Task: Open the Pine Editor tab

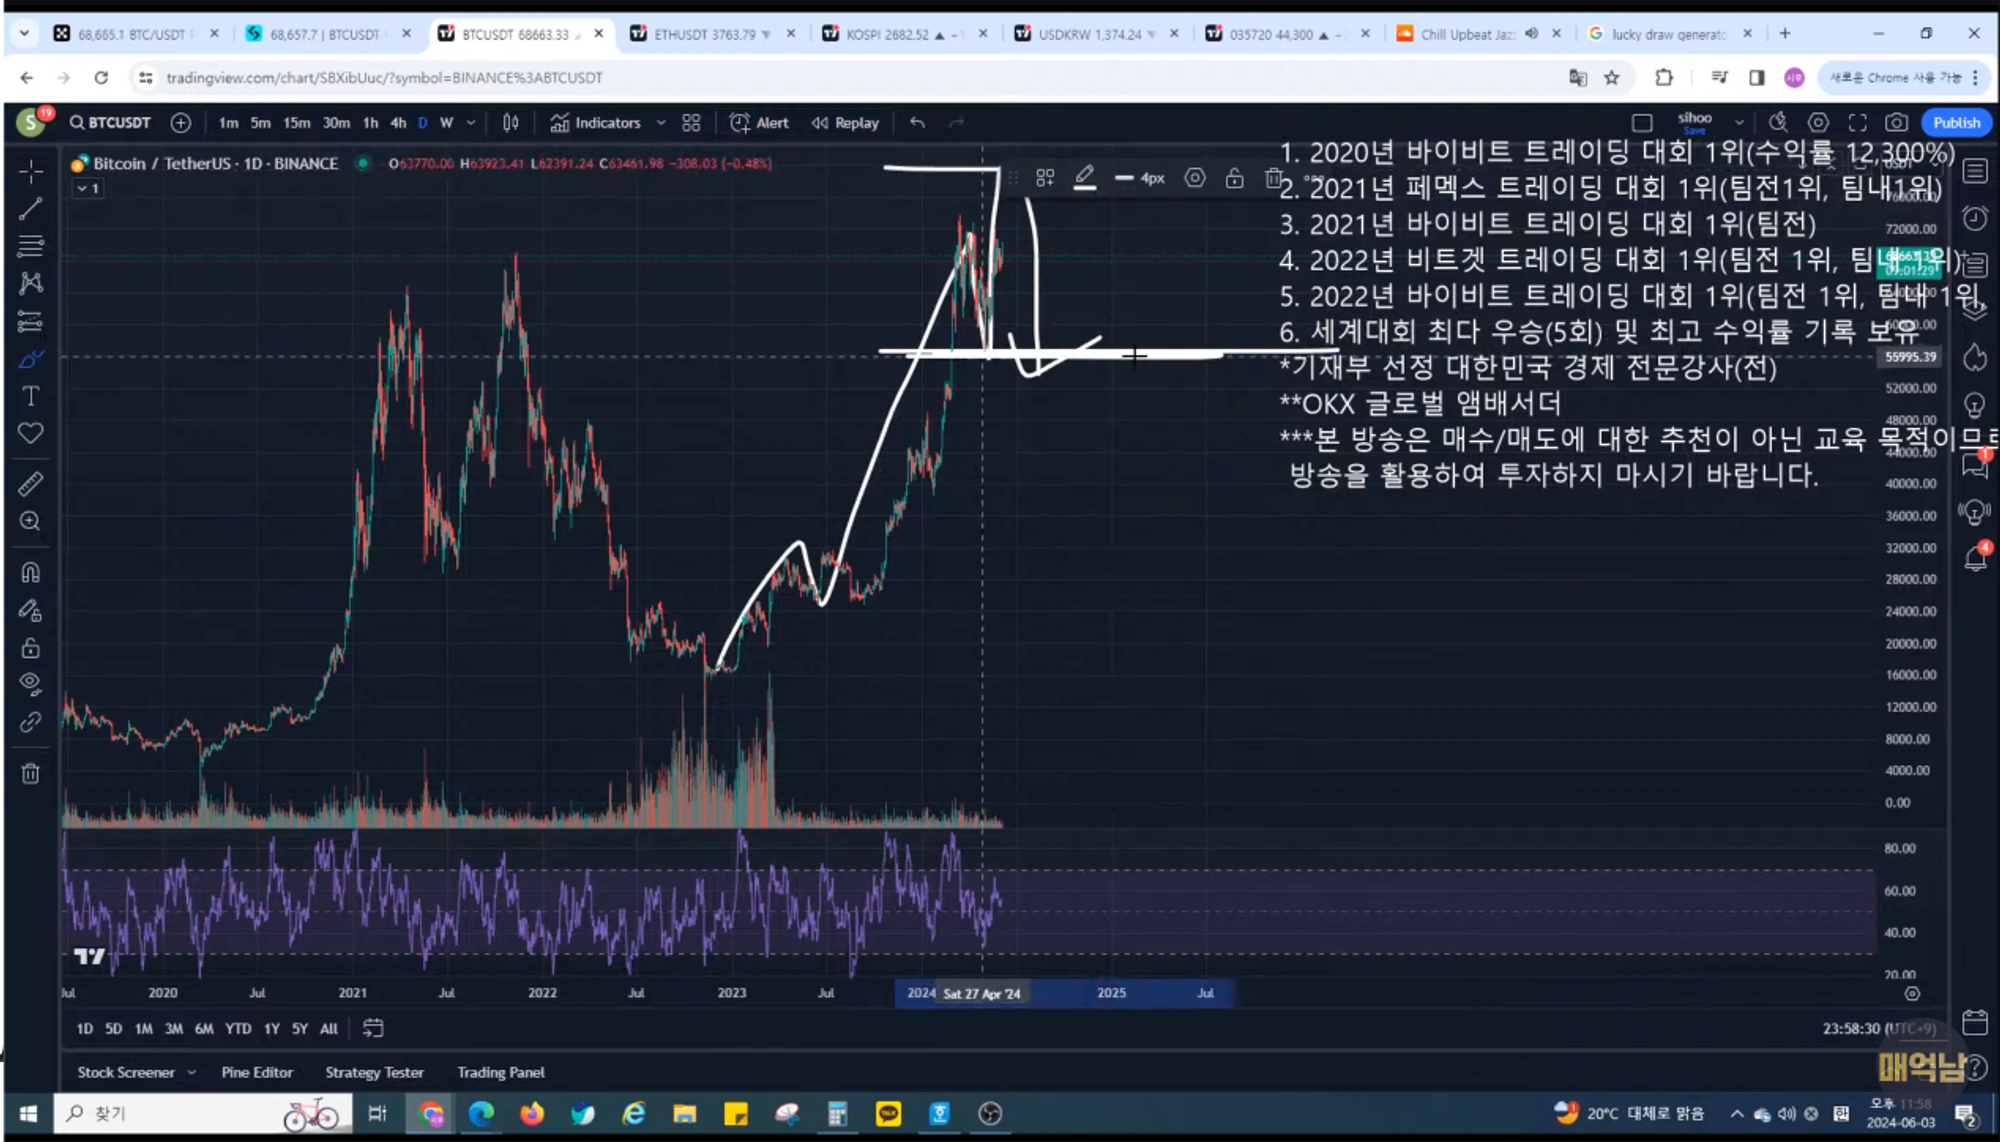Action: (257, 1072)
